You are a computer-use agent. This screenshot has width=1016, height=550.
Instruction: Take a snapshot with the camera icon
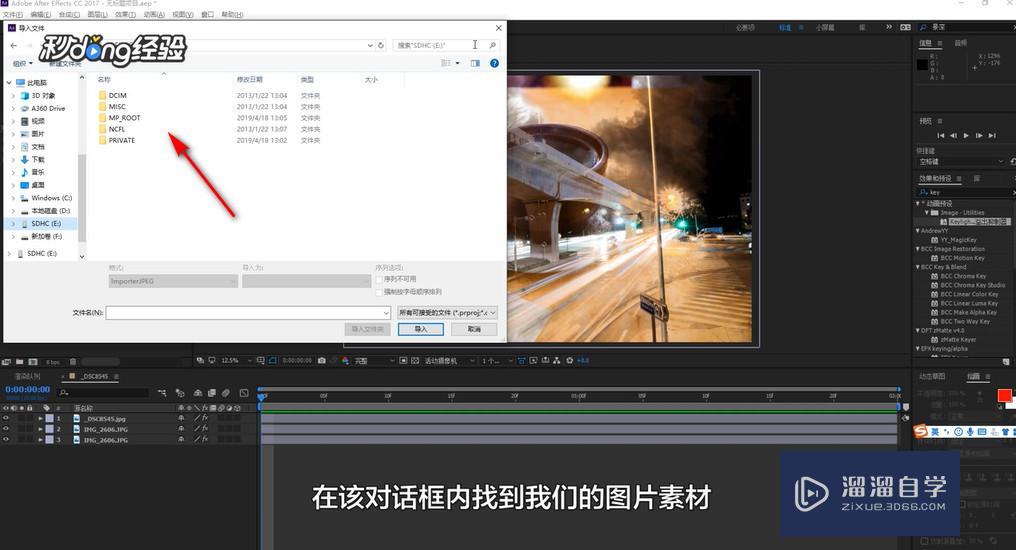point(321,360)
